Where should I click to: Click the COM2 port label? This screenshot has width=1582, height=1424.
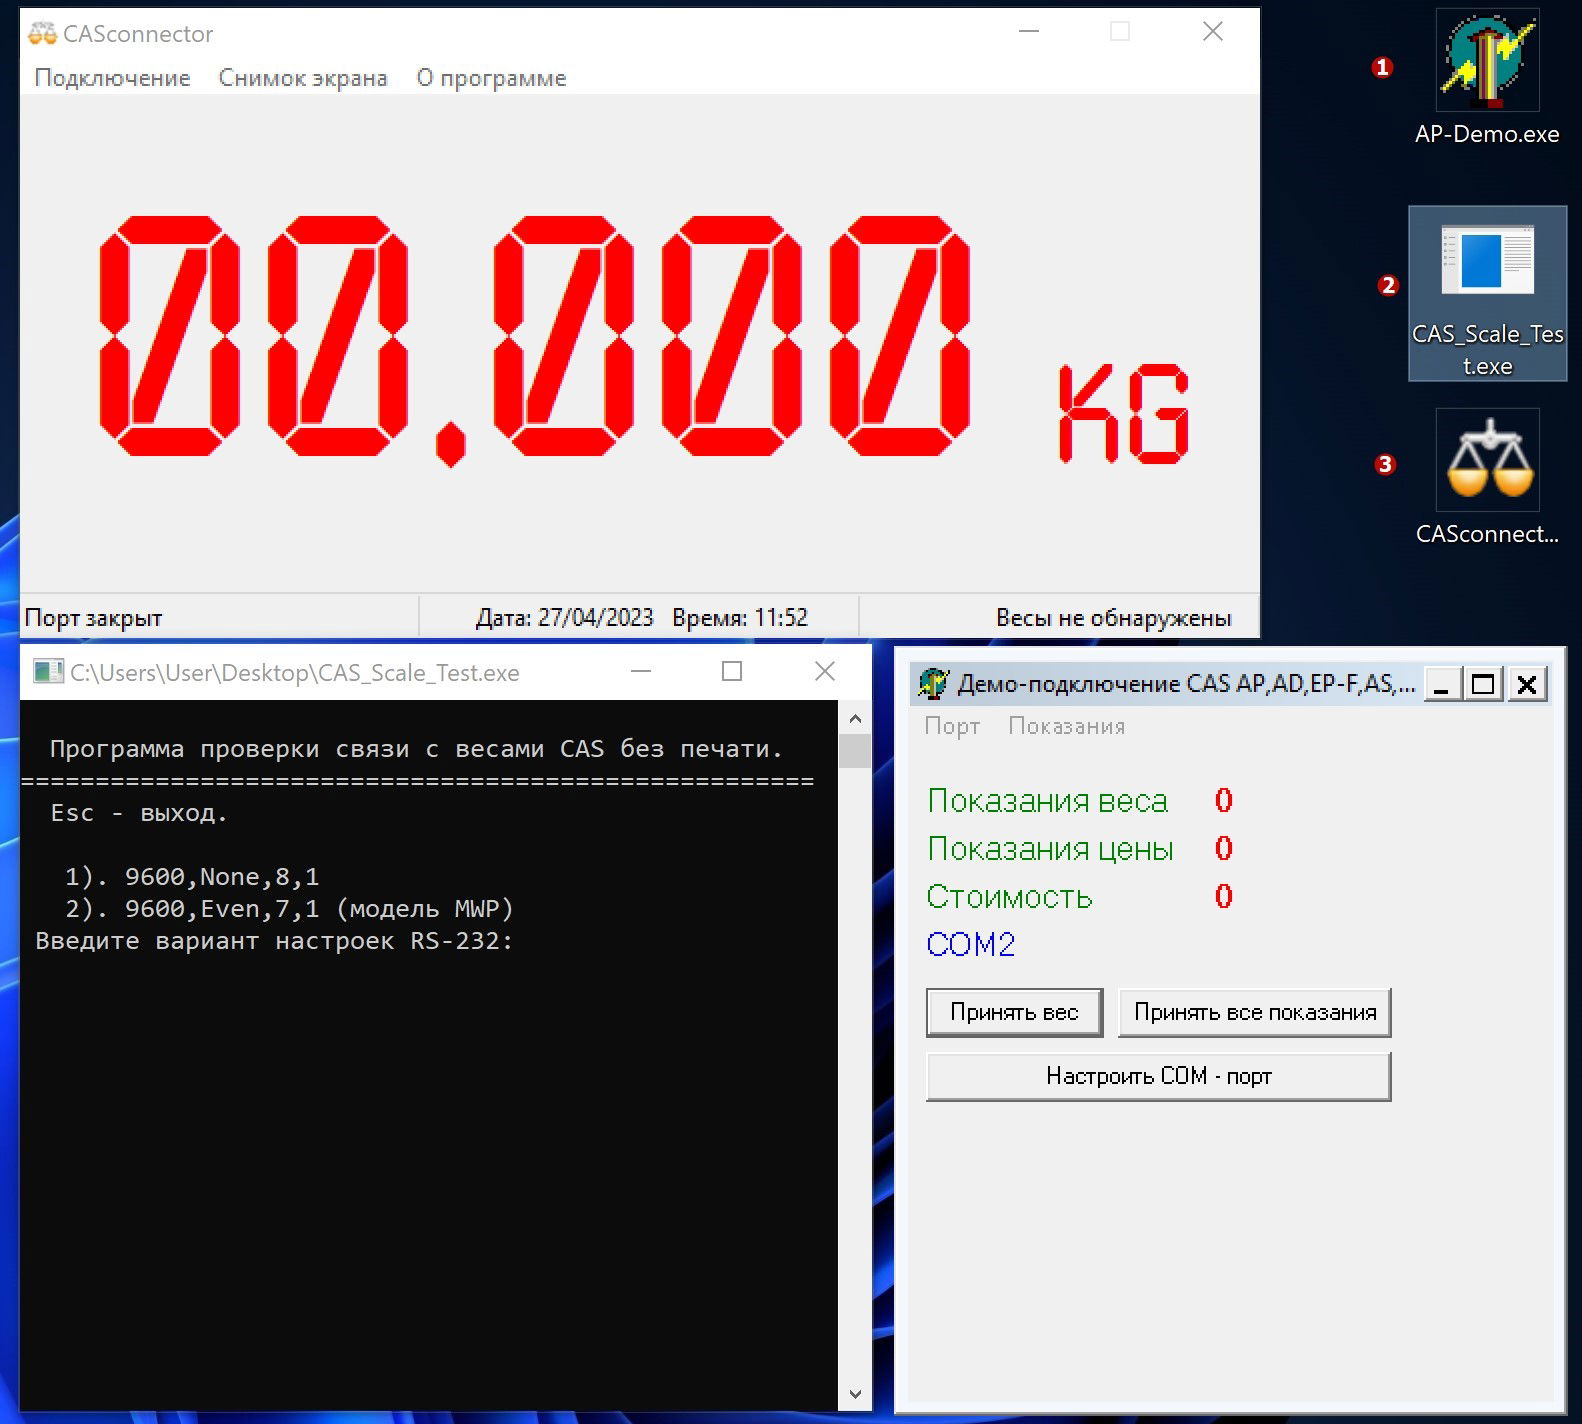(x=970, y=944)
